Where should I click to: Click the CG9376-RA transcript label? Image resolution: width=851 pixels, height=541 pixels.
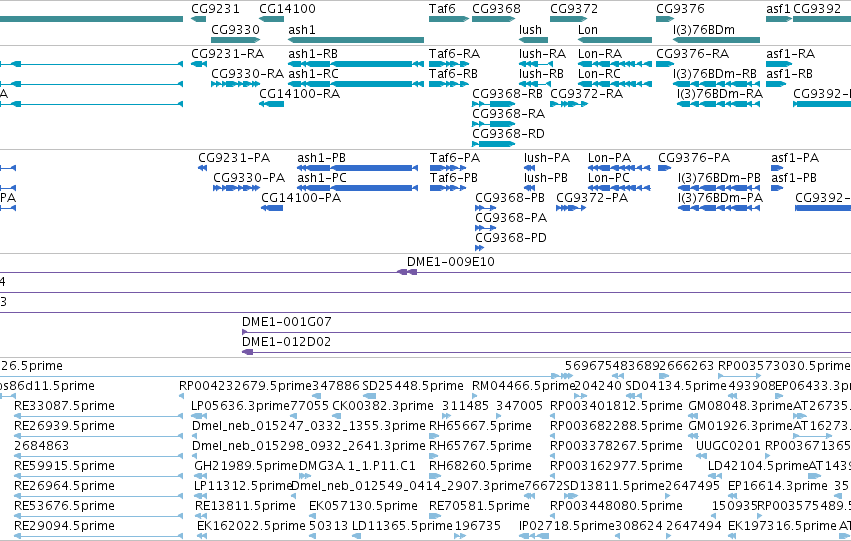click(x=693, y=54)
